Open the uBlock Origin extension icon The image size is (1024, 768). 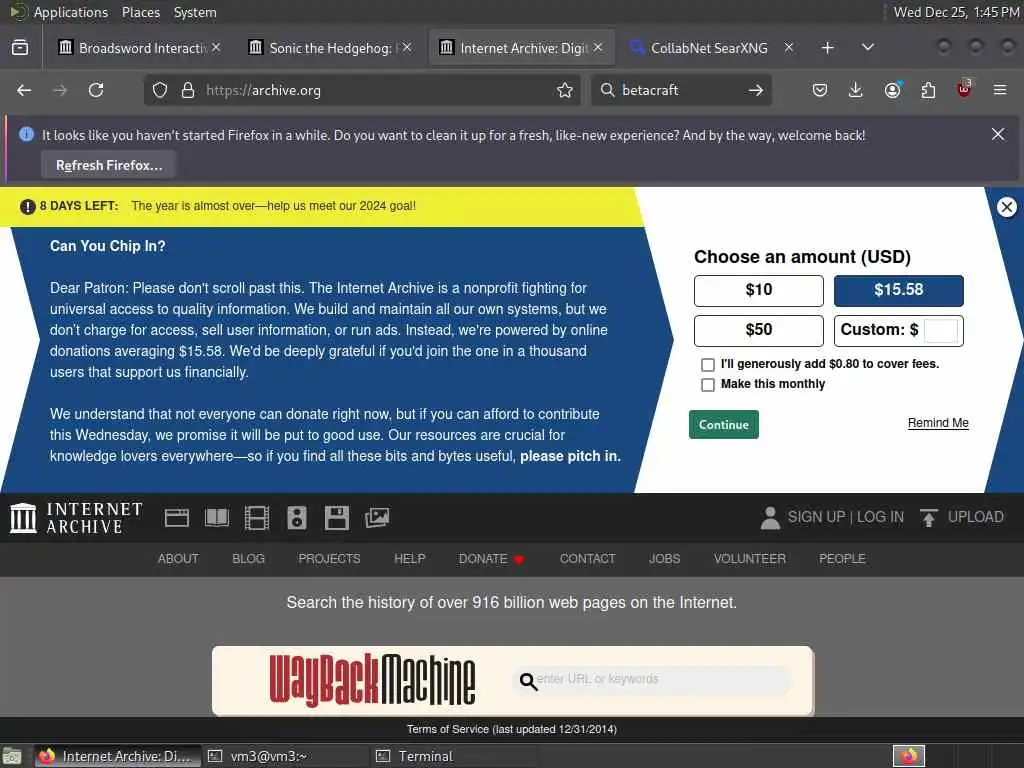coord(964,89)
